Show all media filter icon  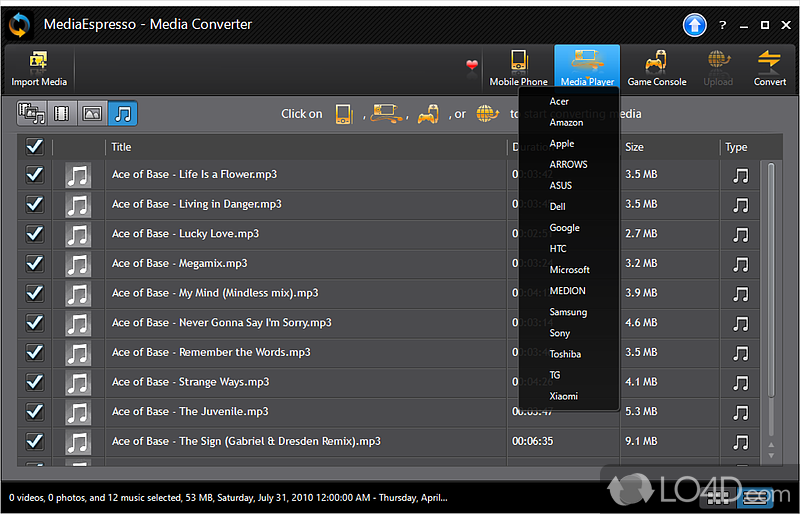click(x=32, y=113)
